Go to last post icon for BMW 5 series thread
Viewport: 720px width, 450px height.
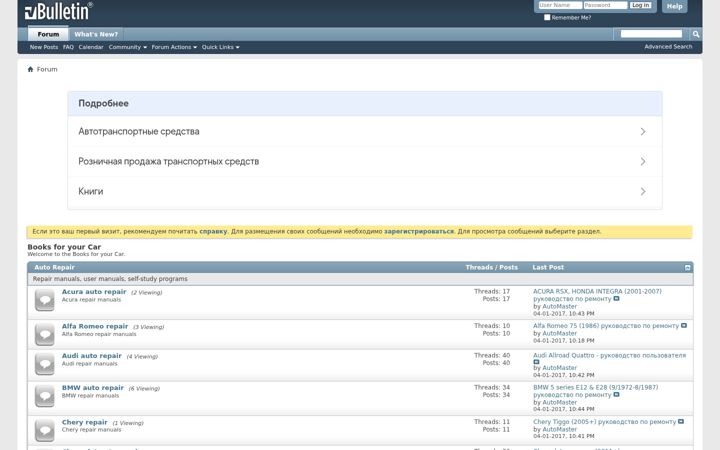[x=616, y=394]
